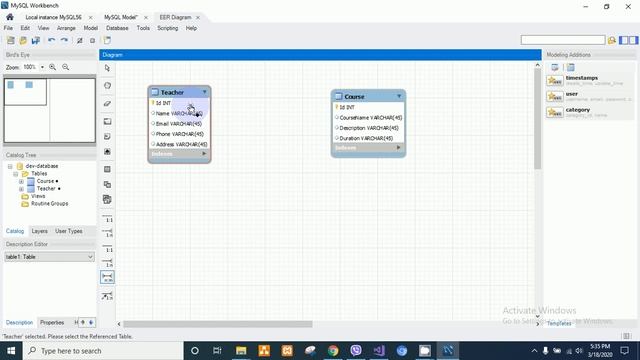Select the new routine group tool
Viewport: 640px width, 360px height.
point(107,200)
